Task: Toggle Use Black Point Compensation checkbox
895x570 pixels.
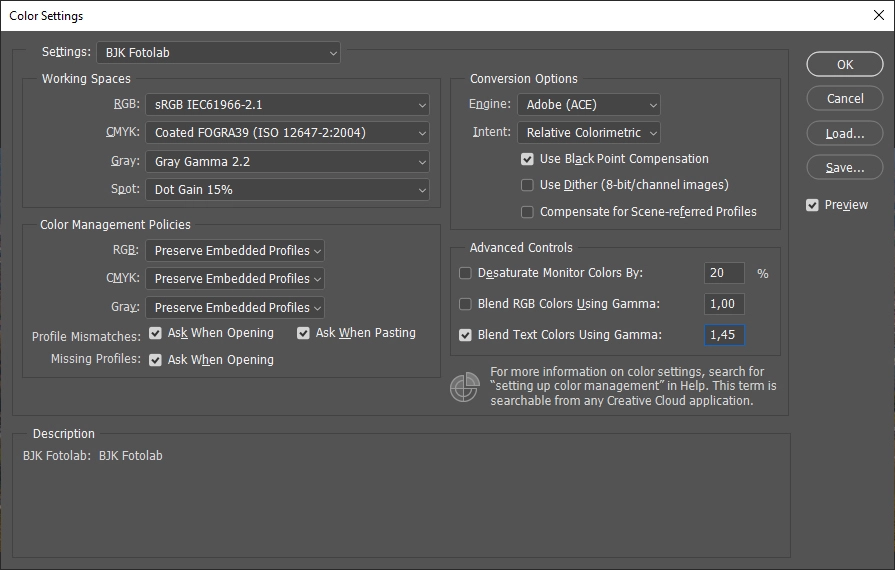Action: (527, 159)
